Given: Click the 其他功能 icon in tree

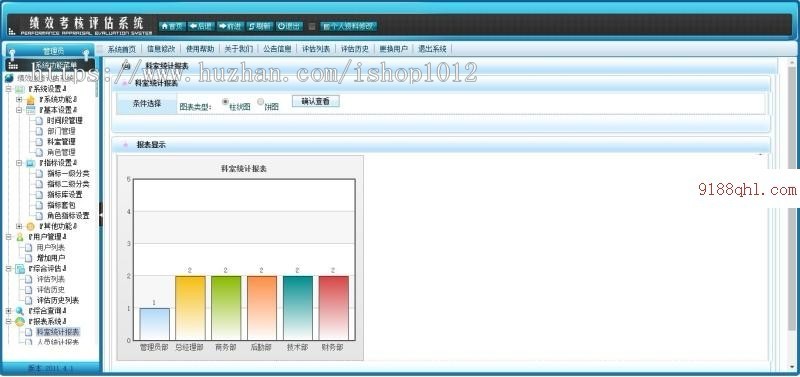Looking at the screenshot, I should pyautogui.click(x=30, y=226).
